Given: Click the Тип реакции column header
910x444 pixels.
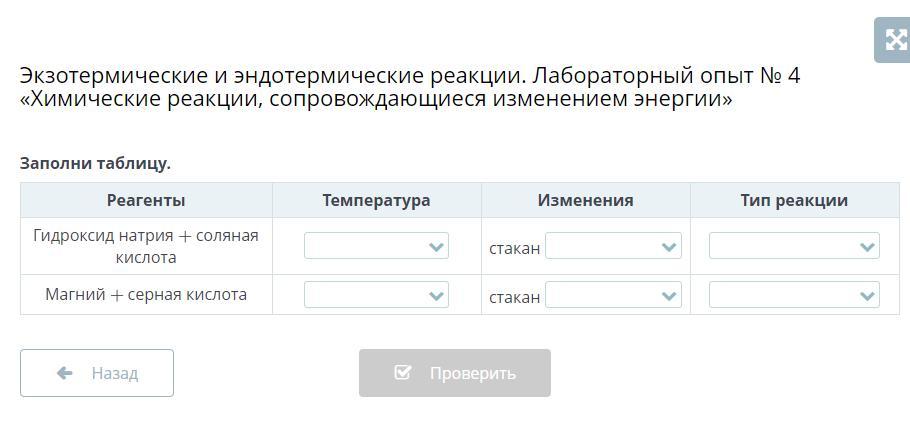Looking at the screenshot, I should [794, 200].
